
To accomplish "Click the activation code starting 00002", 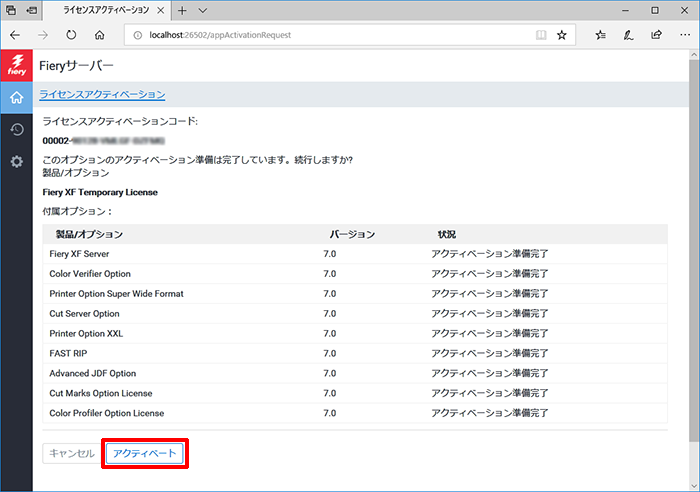I will (x=104, y=141).
